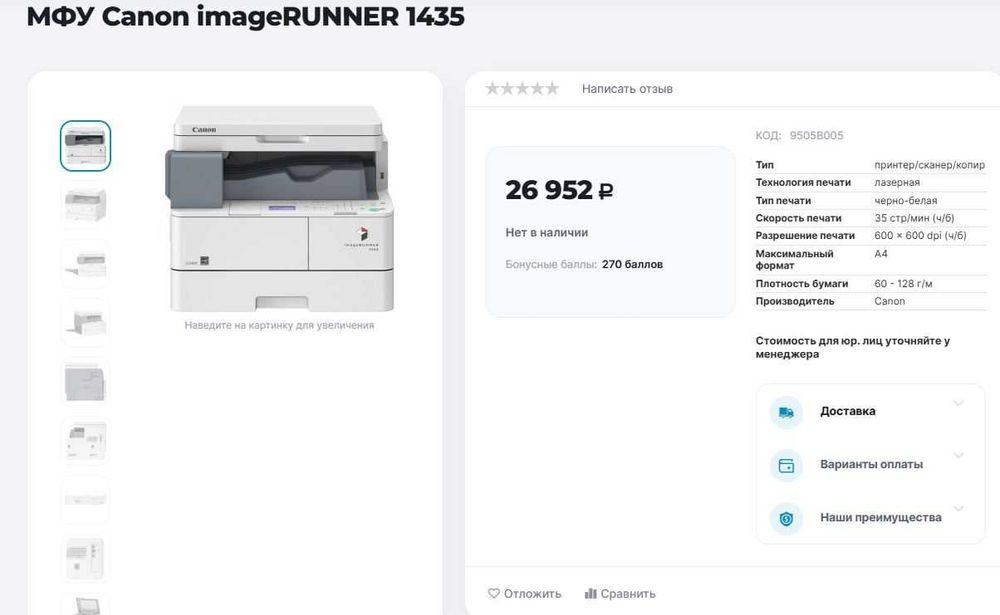Select the first highlighted printer thumbnail
The width and height of the screenshot is (1000, 615).
[85, 146]
